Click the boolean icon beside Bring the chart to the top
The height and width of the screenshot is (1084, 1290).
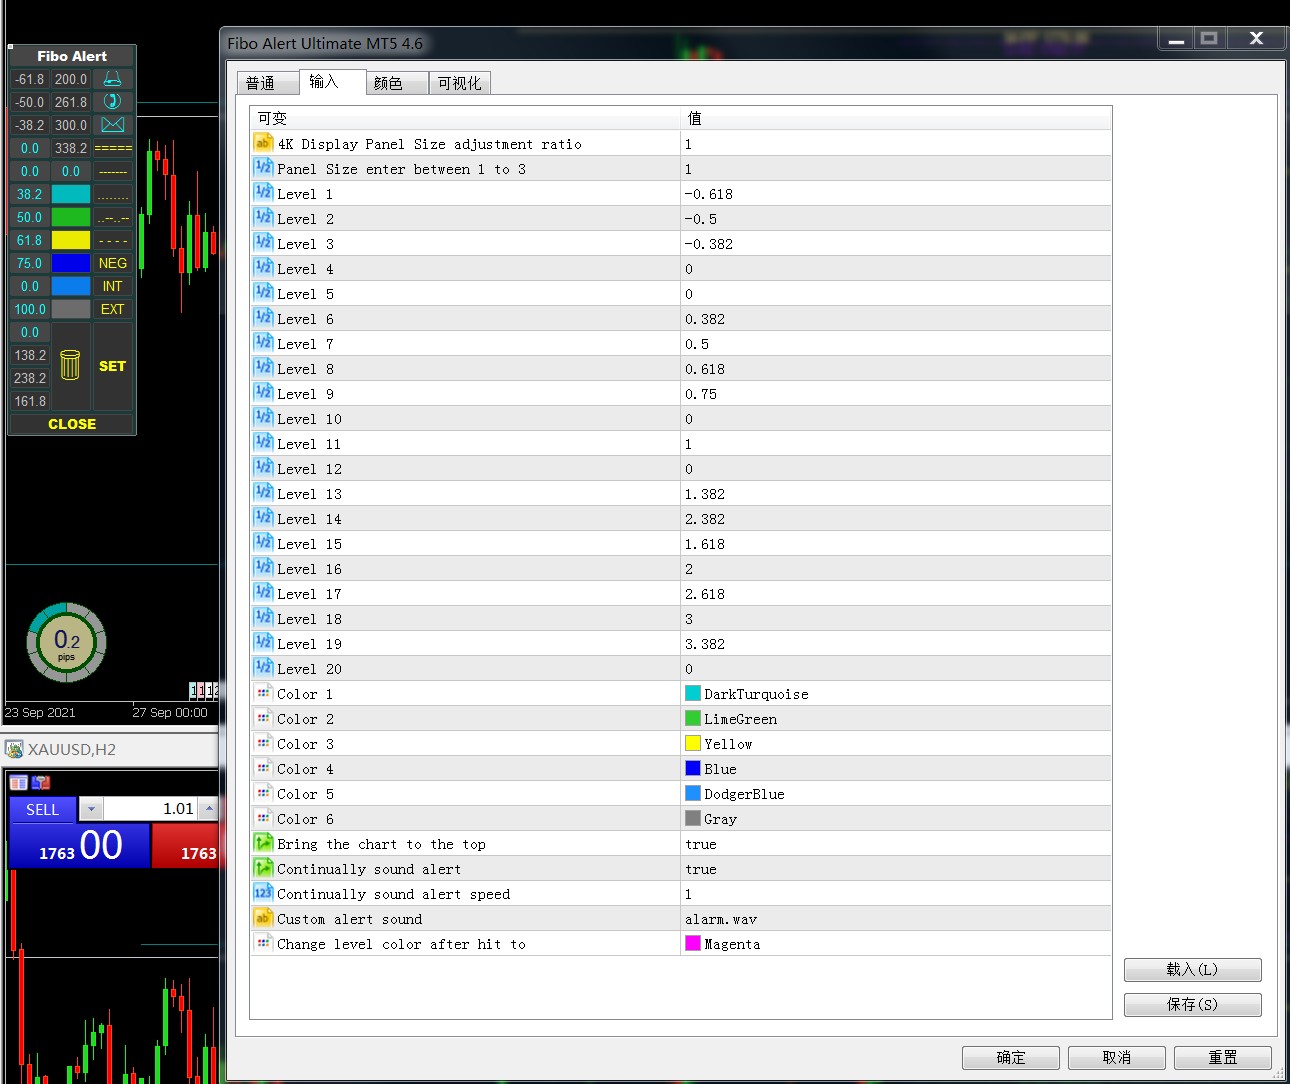[263, 843]
